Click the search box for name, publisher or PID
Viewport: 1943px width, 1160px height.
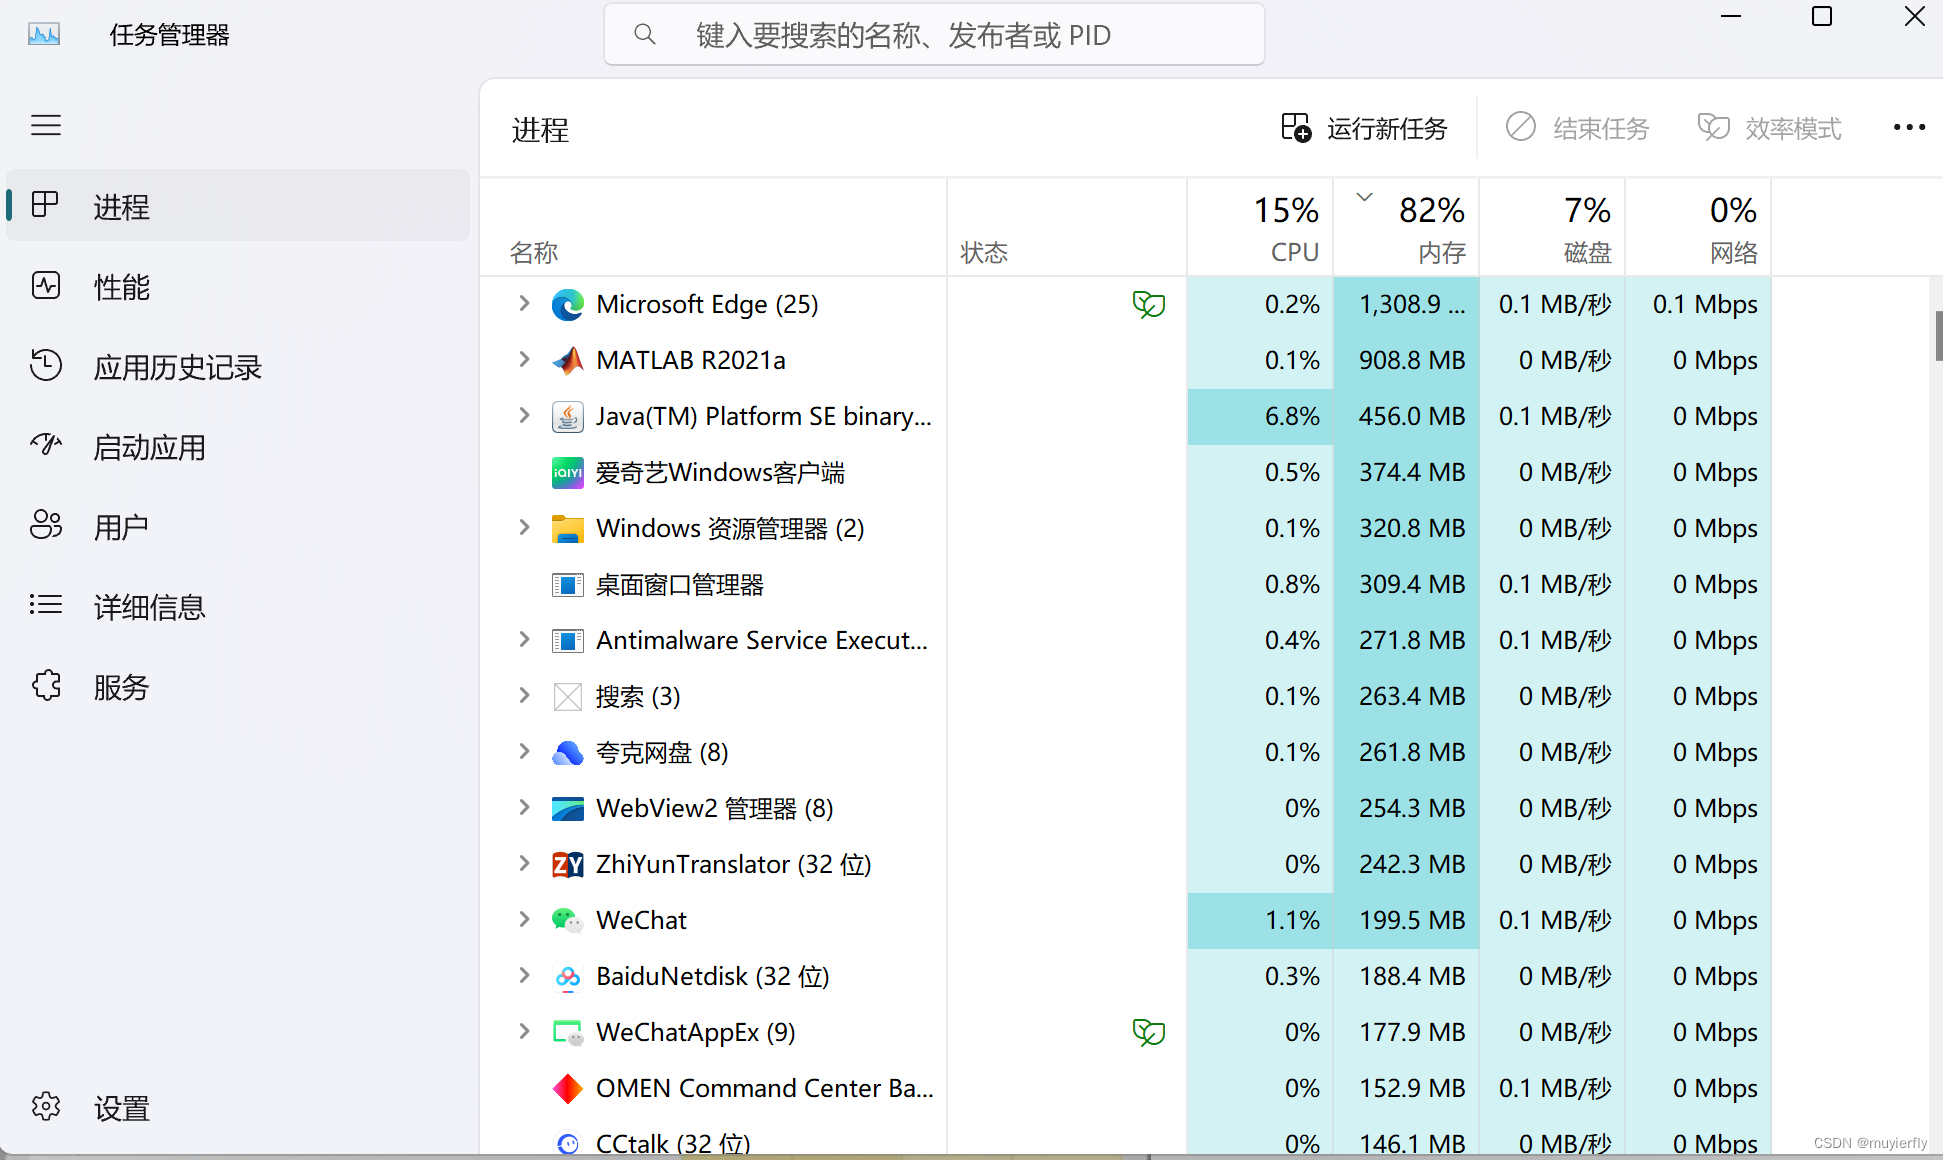pos(934,35)
